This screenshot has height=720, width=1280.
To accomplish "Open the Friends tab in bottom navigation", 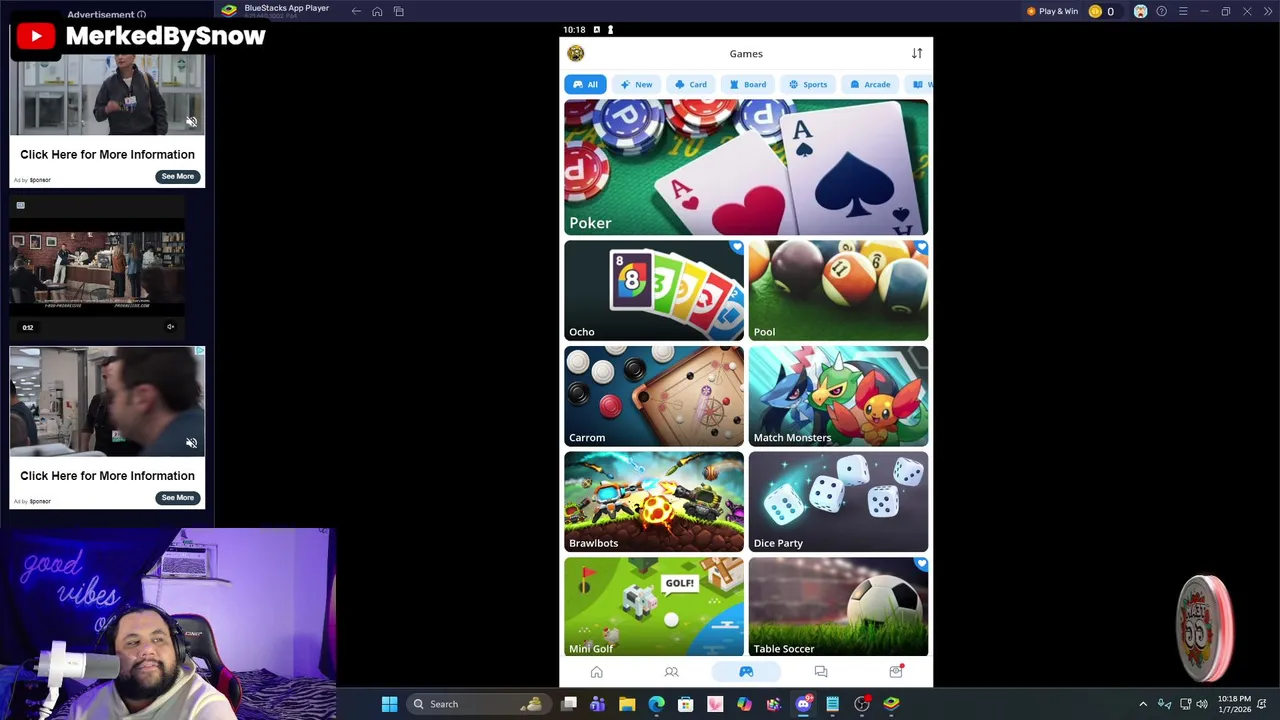I will click(671, 672).
